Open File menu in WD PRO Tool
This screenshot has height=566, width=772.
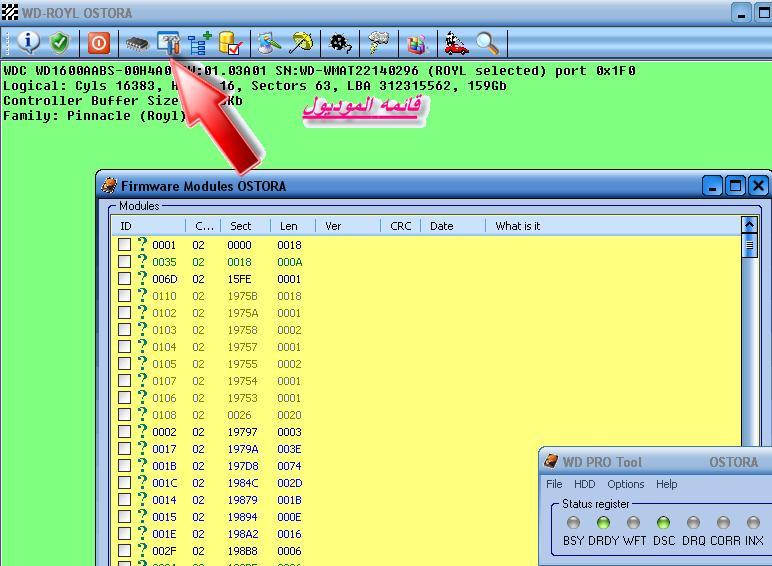pos(554,484)
